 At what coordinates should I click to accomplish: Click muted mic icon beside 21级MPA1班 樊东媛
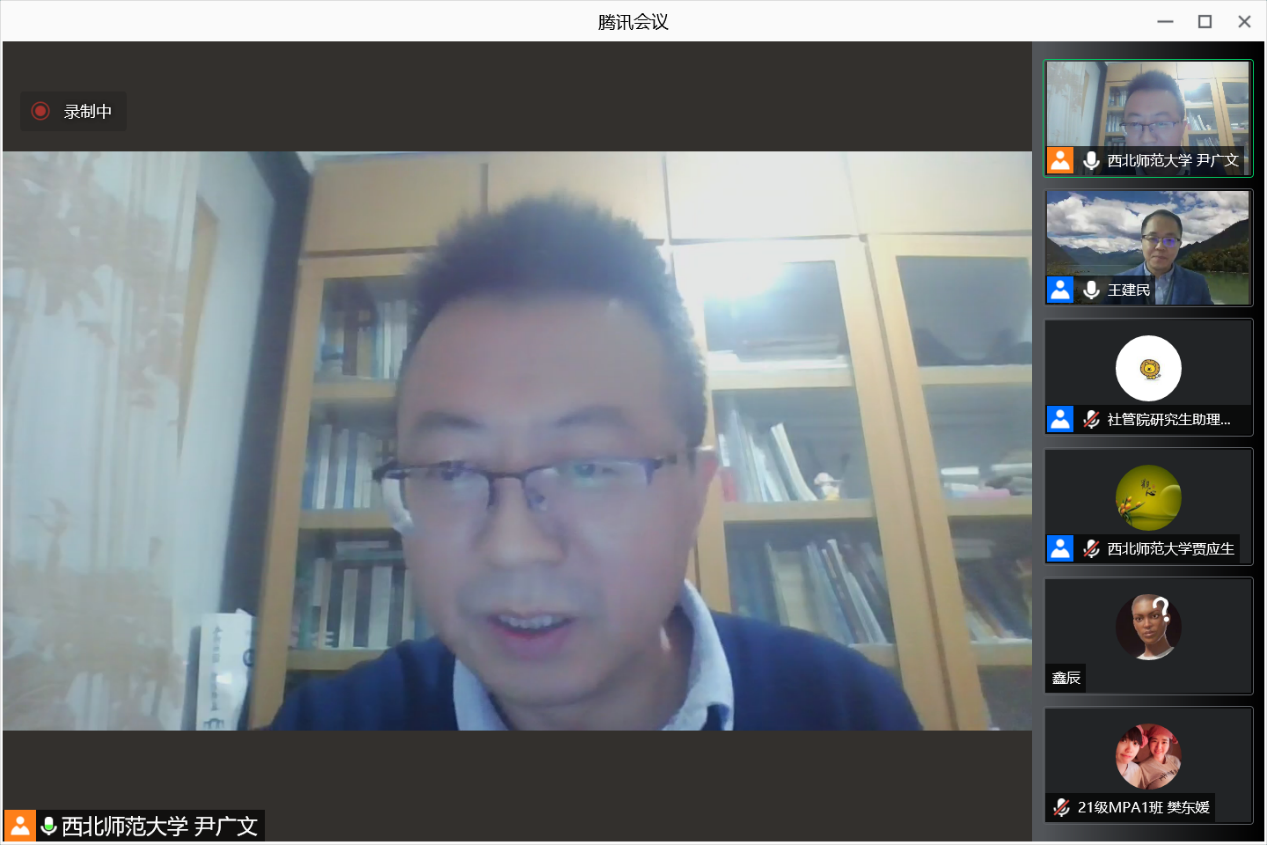coord(1061,807)
